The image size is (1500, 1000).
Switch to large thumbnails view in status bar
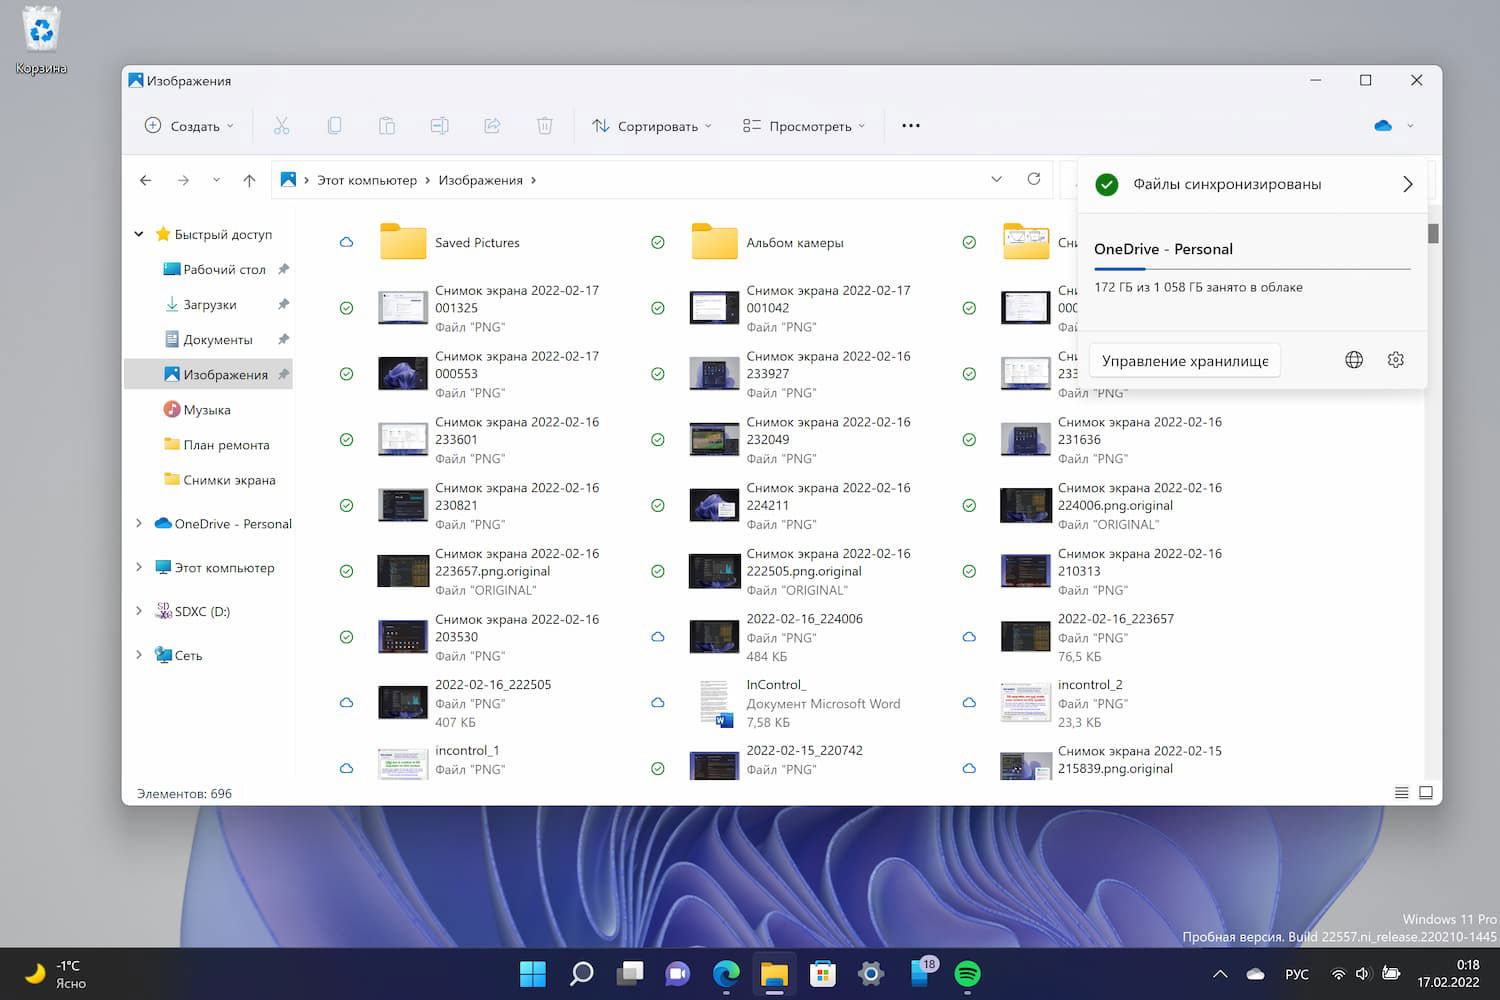1426,793
